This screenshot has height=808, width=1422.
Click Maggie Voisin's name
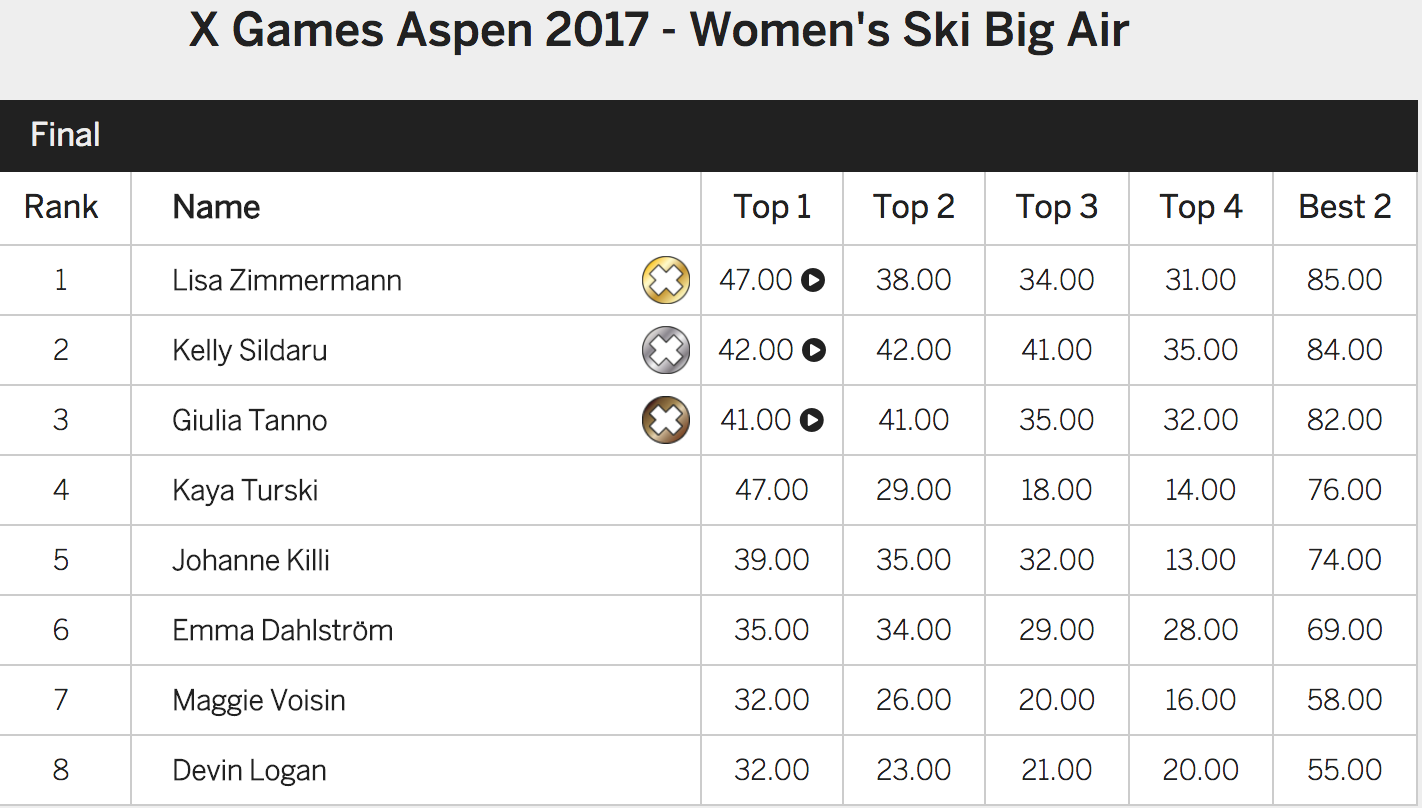coord(259,700)
